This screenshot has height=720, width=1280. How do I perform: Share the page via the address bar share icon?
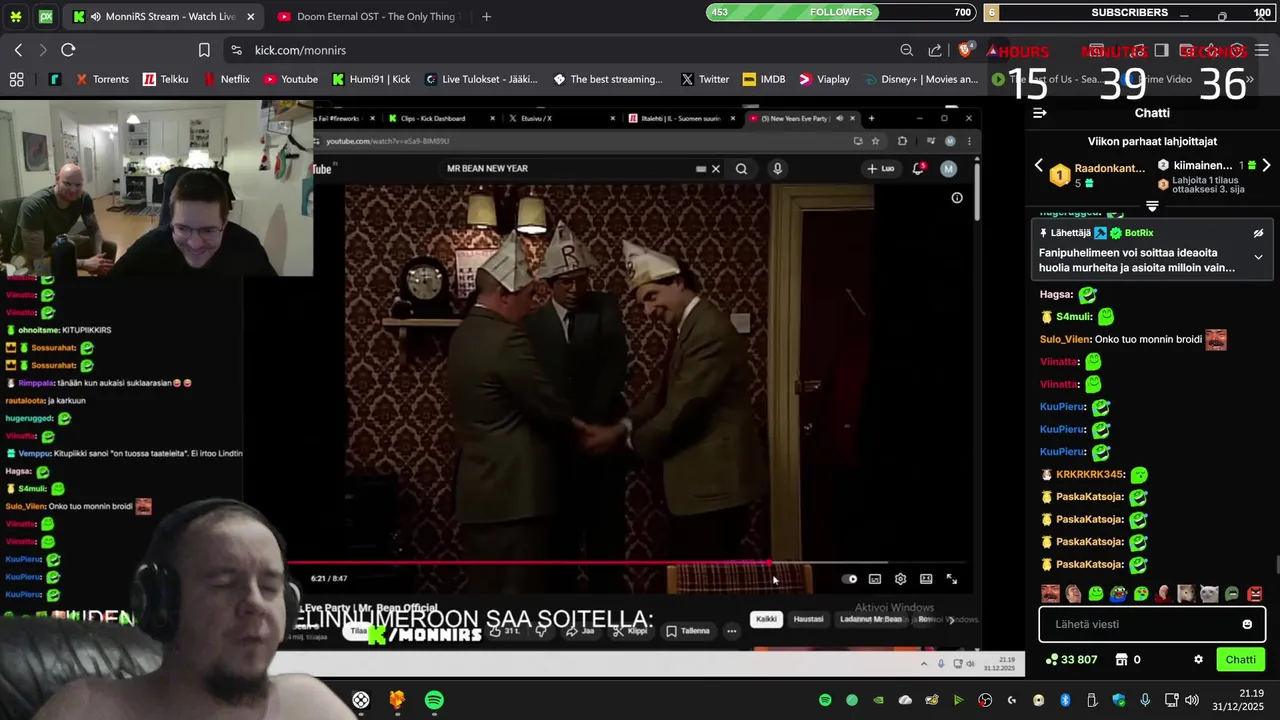pos(935,50)
